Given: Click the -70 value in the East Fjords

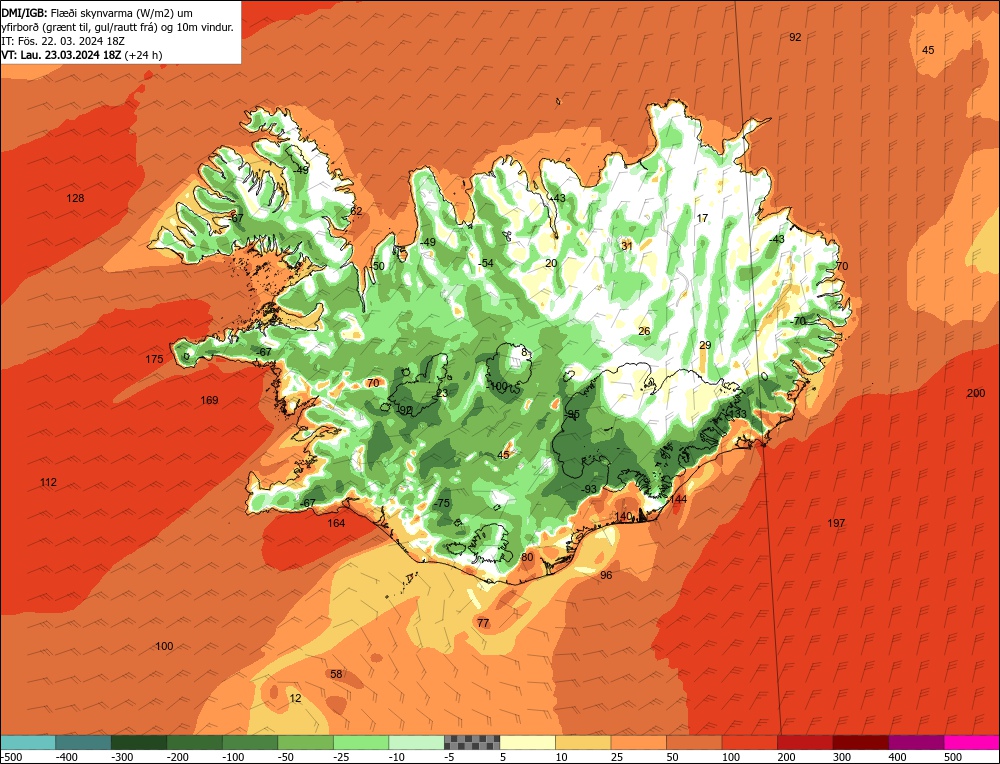Looking at the screenshot, I should coord(798,321).
